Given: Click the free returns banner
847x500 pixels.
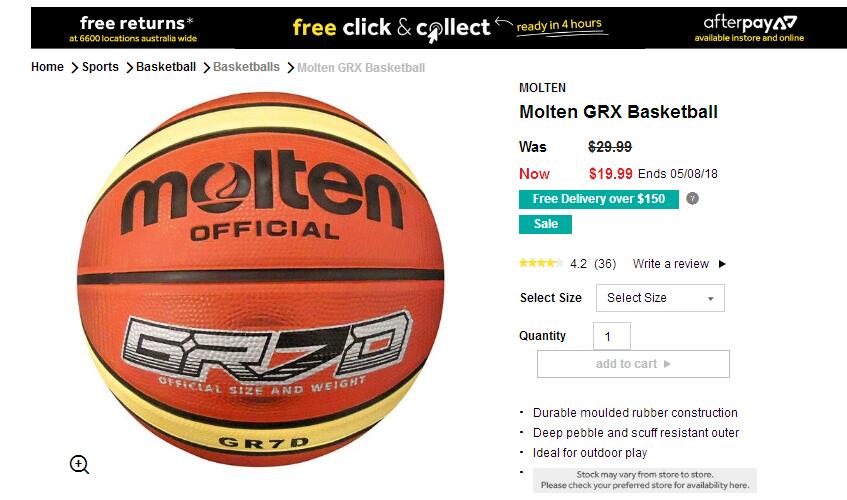Looking at the screenshot, I should pos(133,28).
